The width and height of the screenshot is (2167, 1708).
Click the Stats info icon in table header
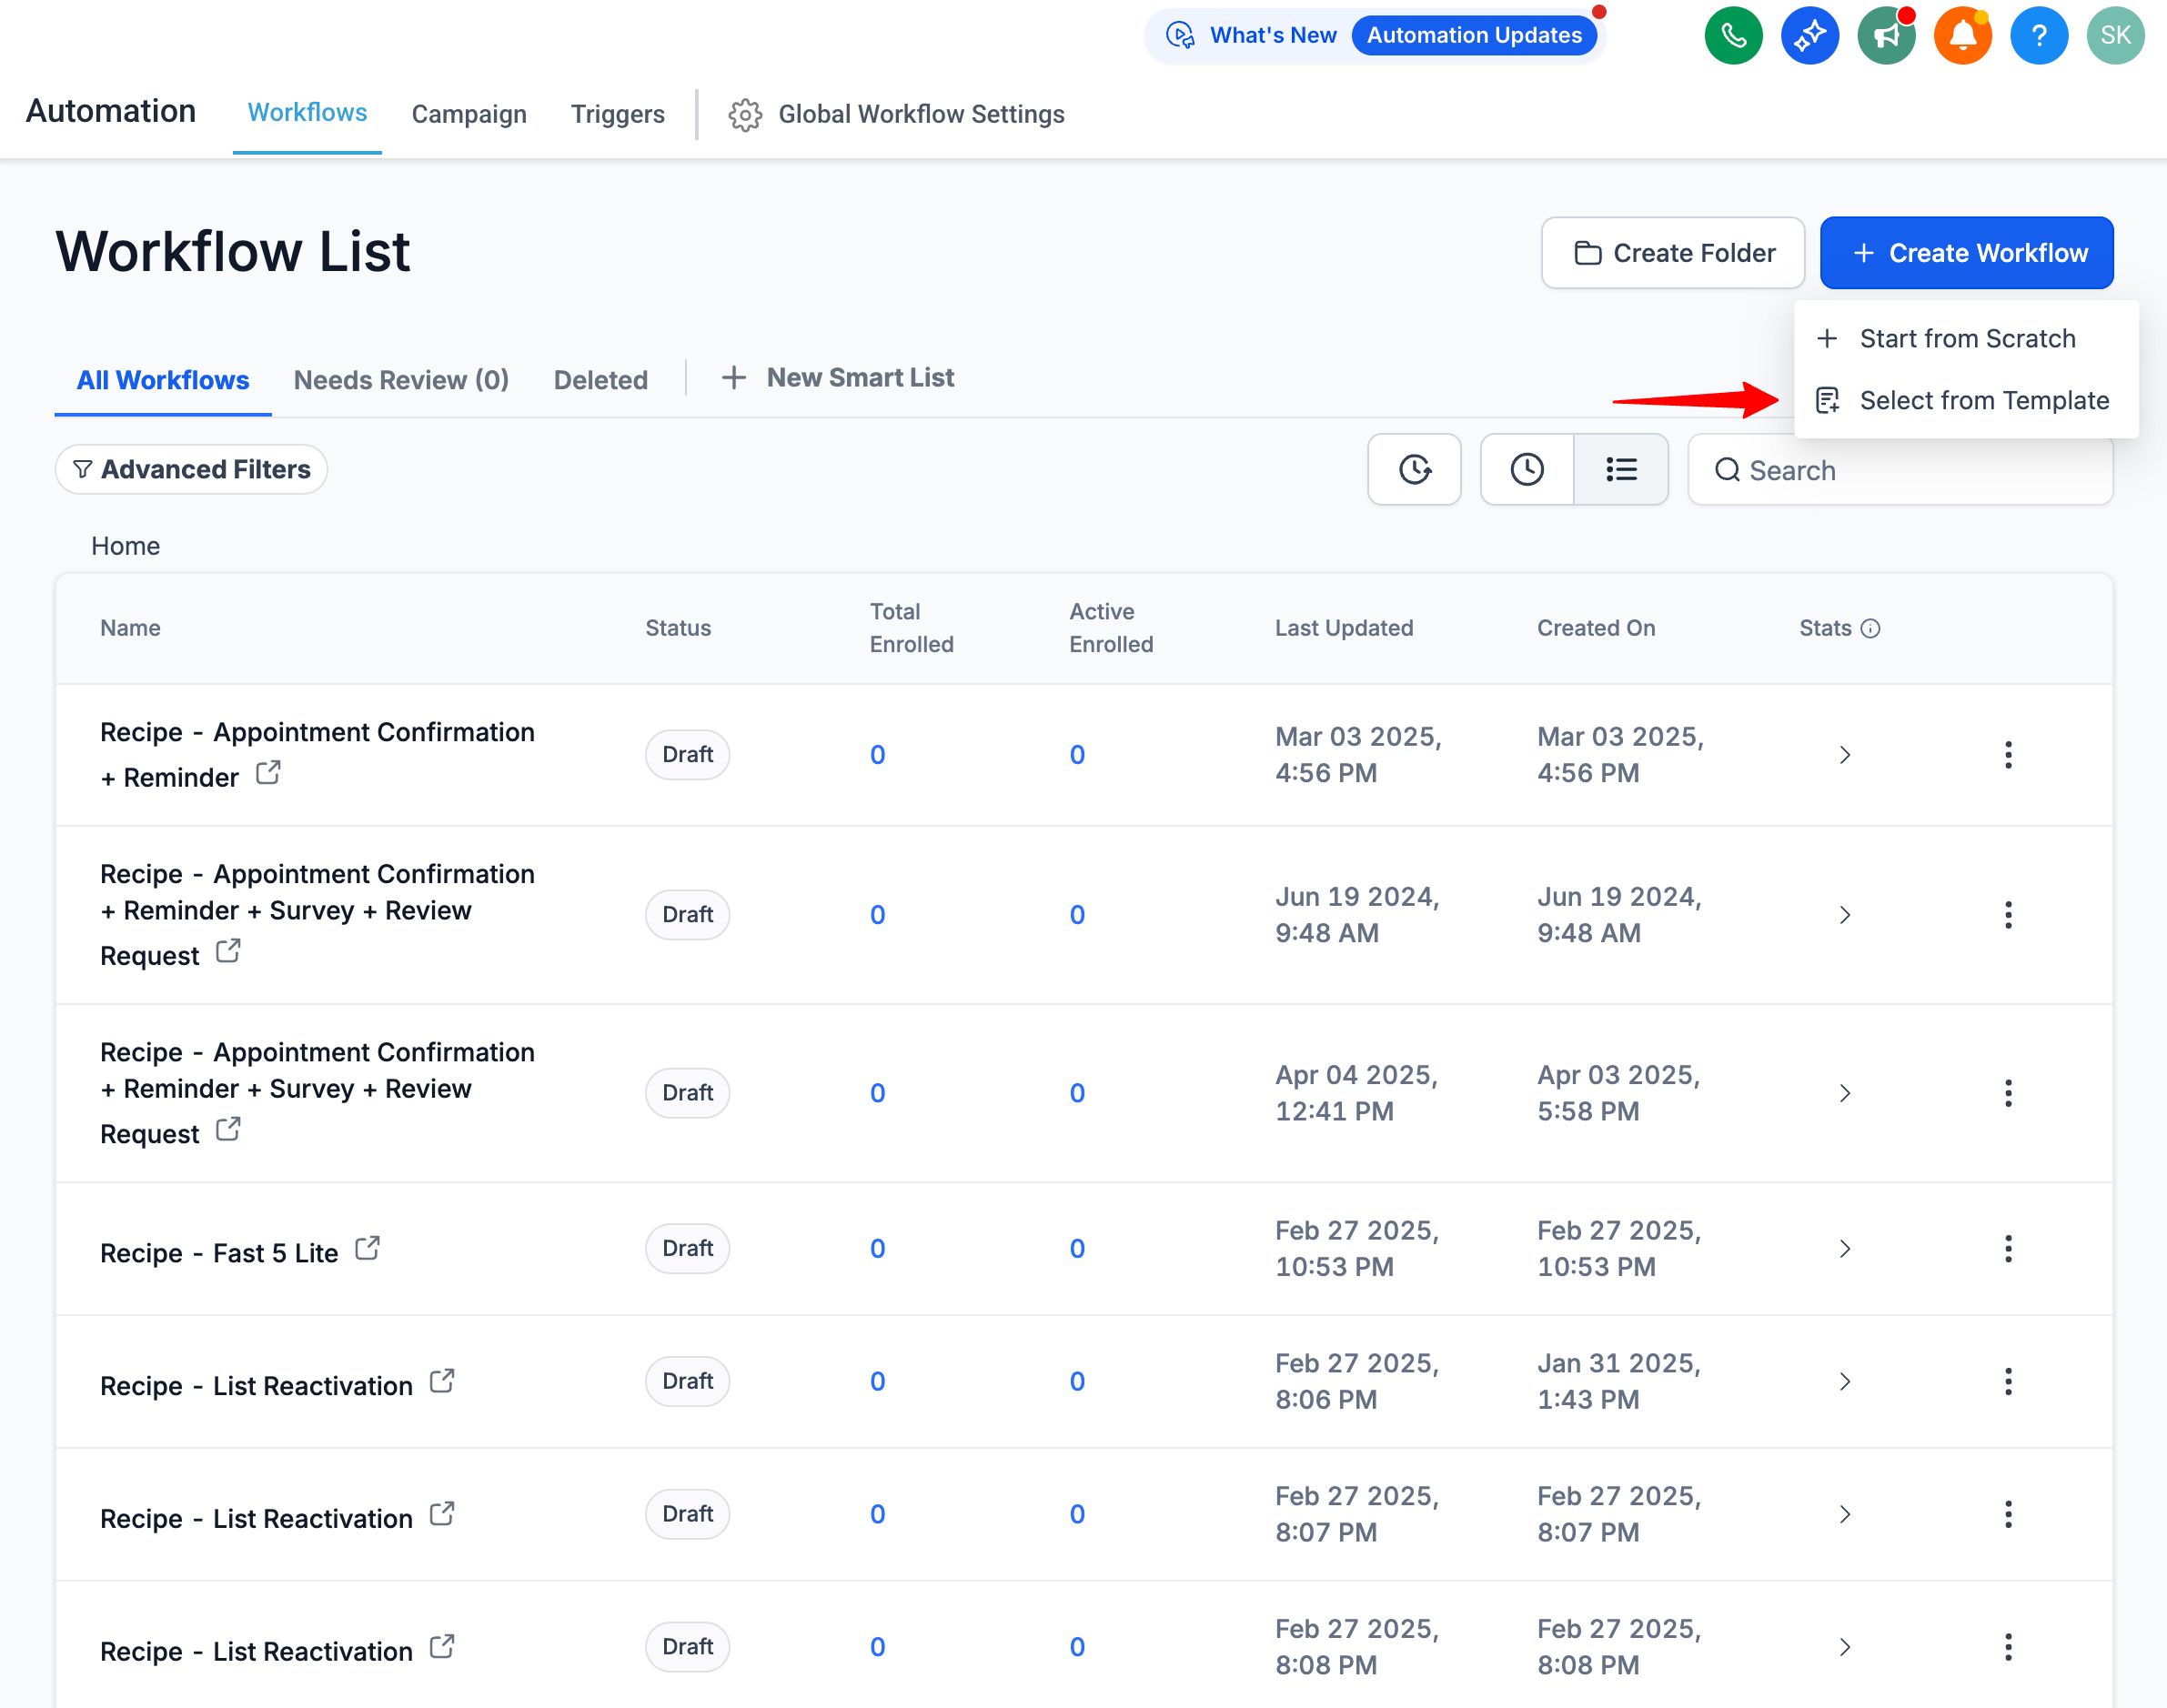point(1870,628)
